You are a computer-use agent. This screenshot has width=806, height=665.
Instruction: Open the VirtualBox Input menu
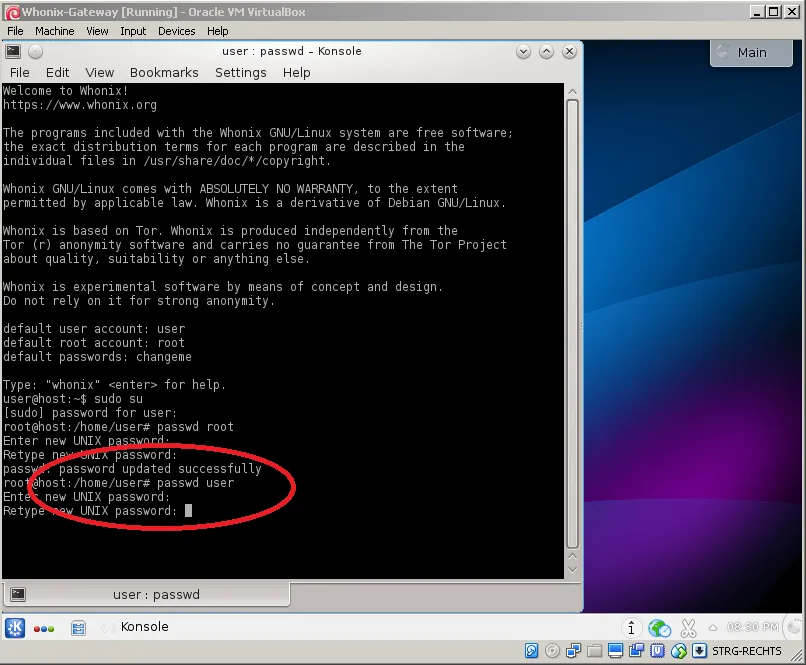tap(133, 31)
